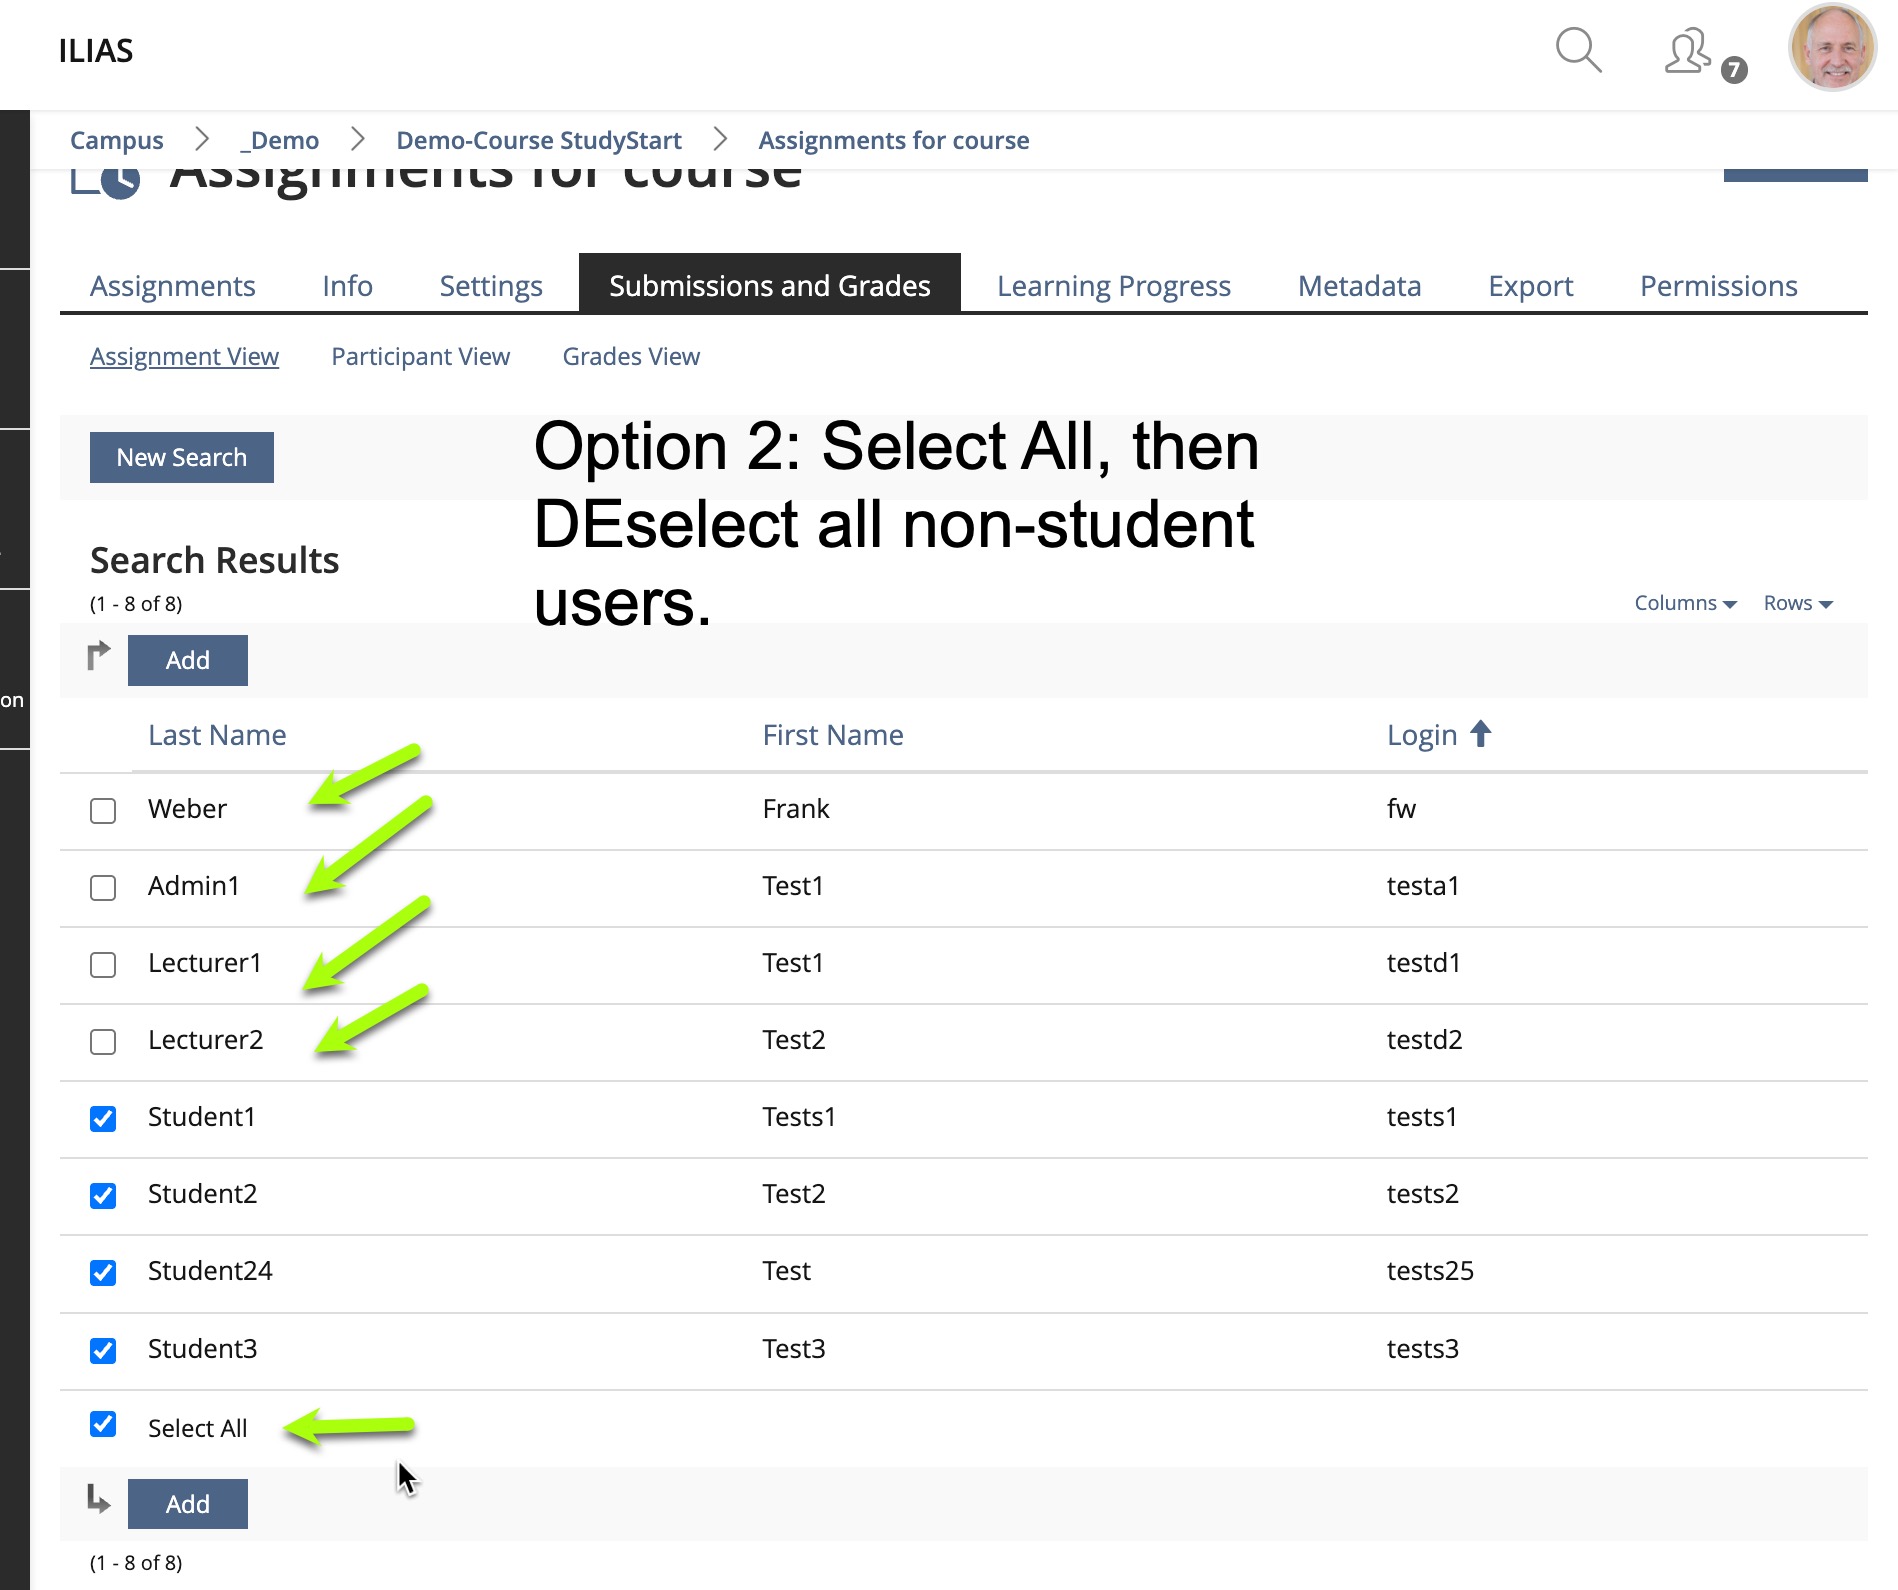The height and width of the screenshot is (1590, 1898).
Task: Sort by Last Name column header
Action: pyautogui.click(x=217, y=735)
